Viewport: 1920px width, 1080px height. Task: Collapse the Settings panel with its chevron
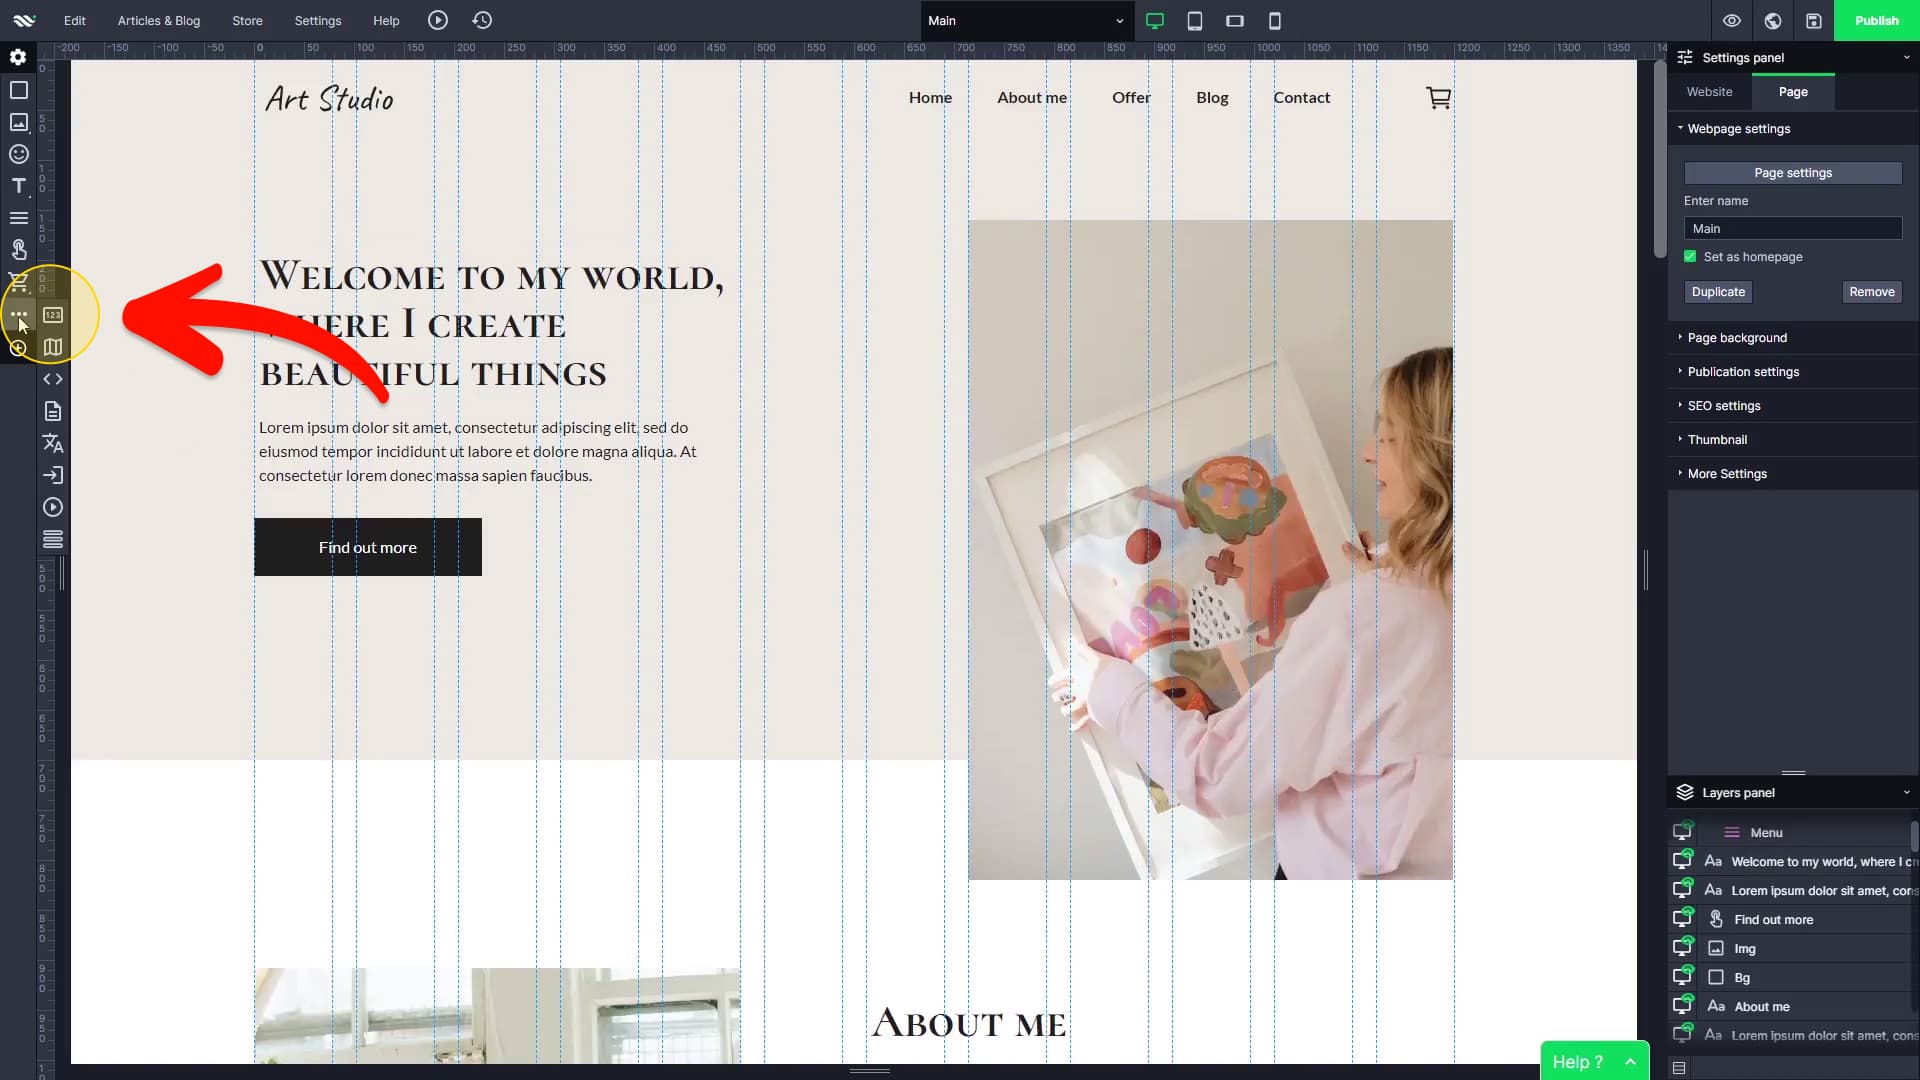click(1906, 57)
